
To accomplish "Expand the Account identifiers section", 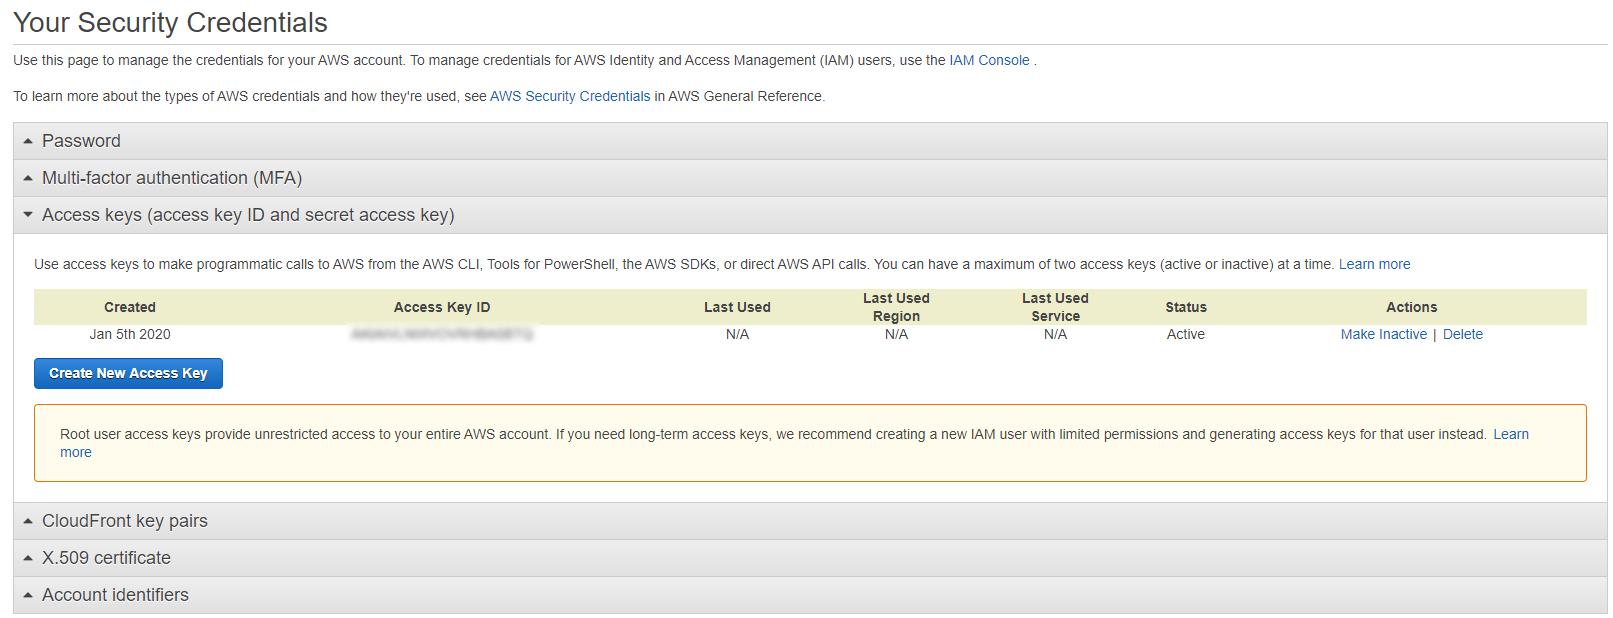I will [x=115, y=594].
